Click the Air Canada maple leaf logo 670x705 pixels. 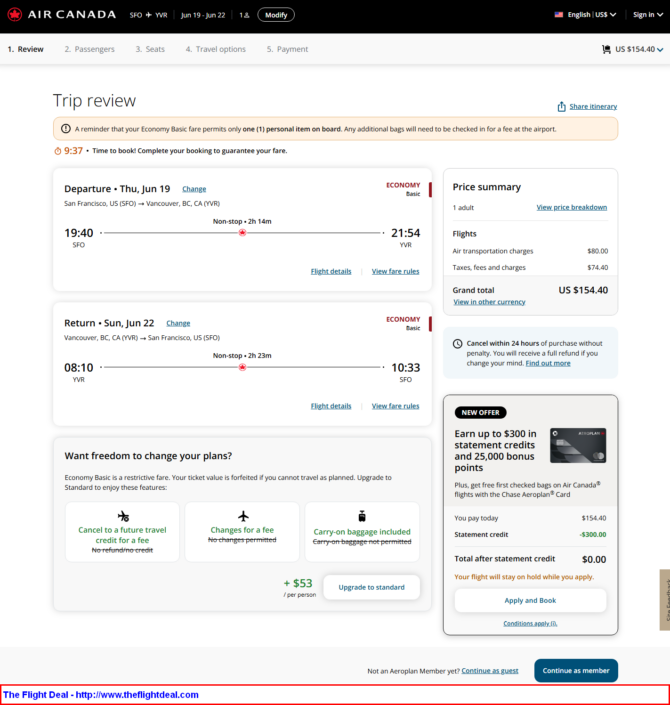(15, 14)
